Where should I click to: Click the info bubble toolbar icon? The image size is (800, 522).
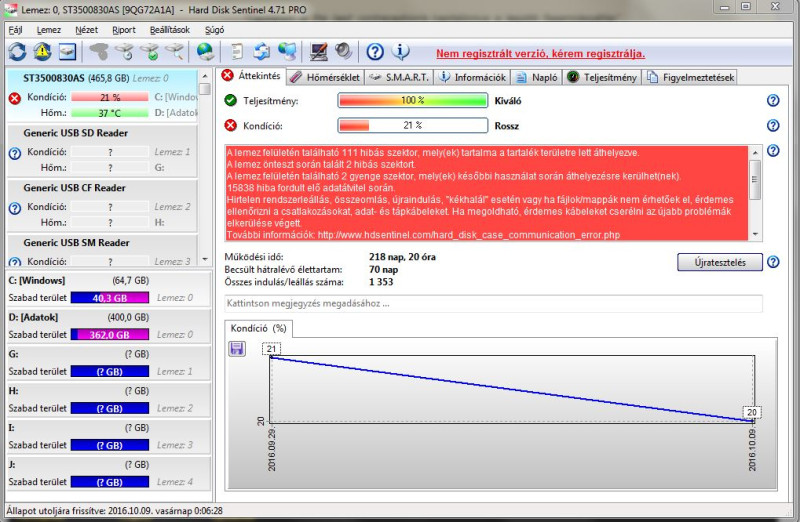(x=401, y=51)
